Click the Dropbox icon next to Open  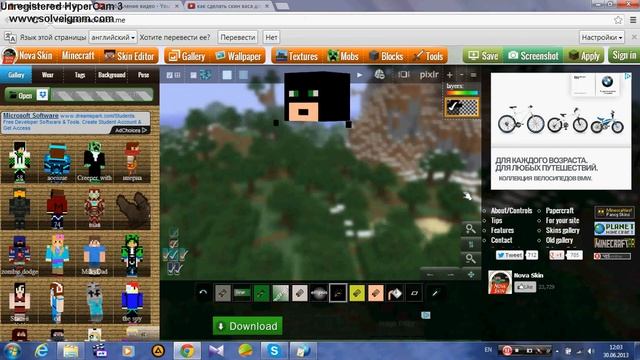42,95
